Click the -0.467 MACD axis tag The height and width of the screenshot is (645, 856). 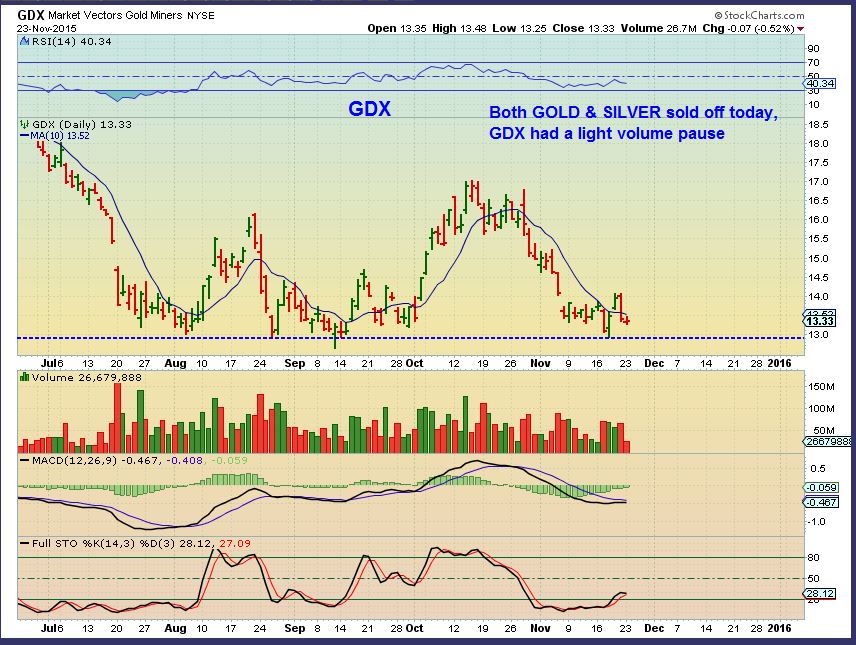pyautogui.click(x=821, y=502)
